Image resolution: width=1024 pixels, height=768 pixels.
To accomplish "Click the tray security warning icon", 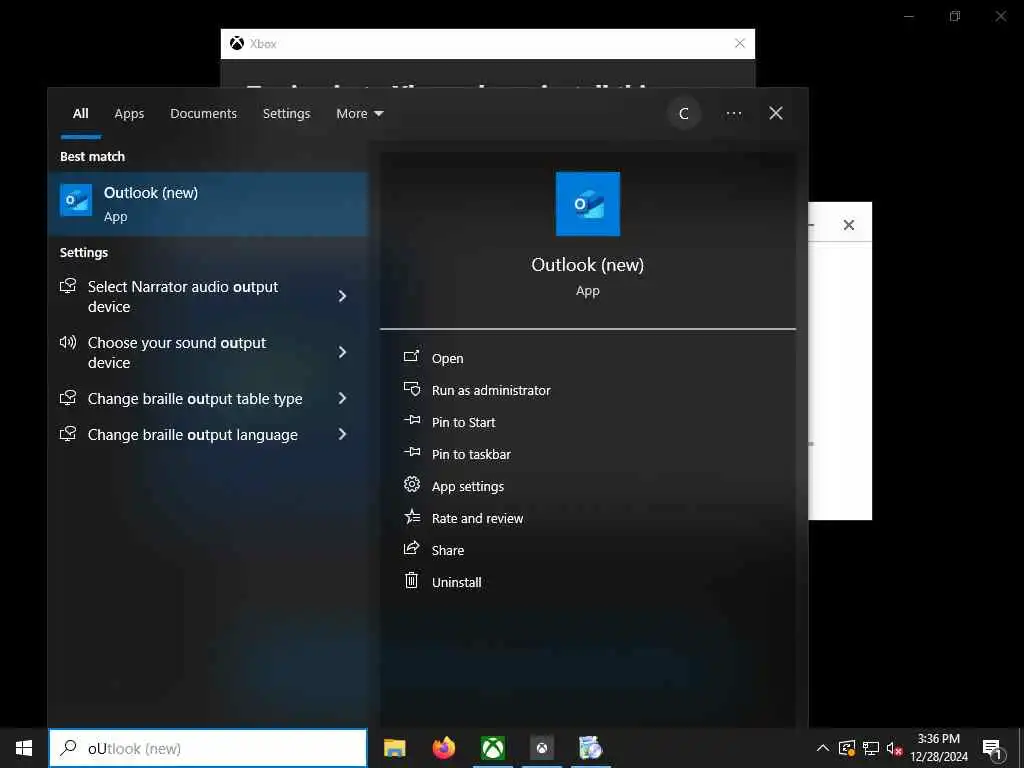I will point(847,748).
